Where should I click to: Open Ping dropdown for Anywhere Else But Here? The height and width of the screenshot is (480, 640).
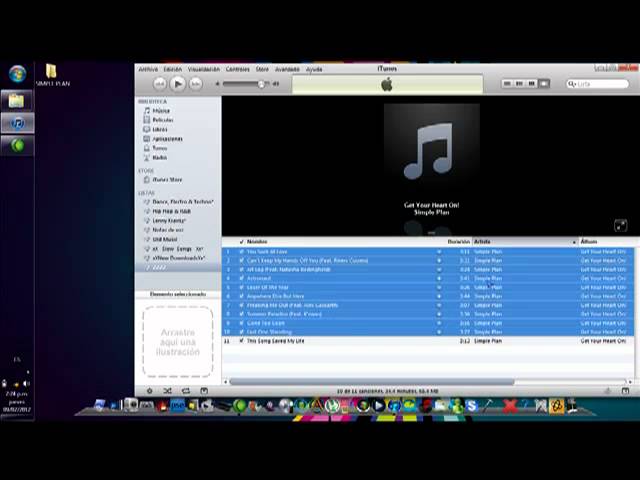pos(439,296)
